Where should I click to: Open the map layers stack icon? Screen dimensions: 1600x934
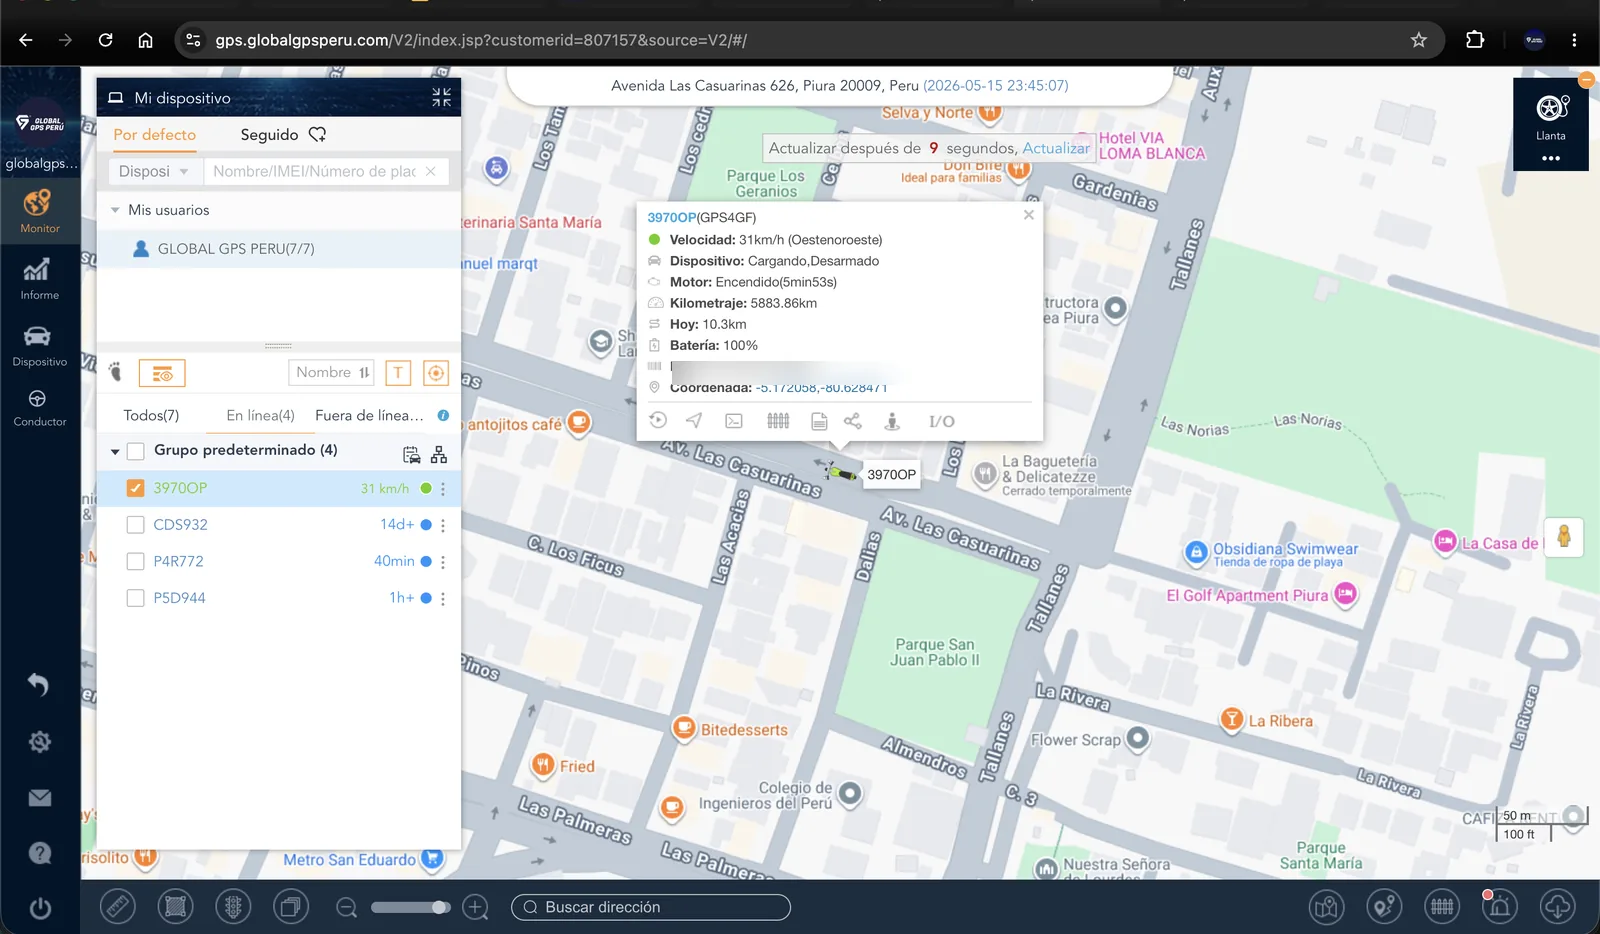click(291, 907)
